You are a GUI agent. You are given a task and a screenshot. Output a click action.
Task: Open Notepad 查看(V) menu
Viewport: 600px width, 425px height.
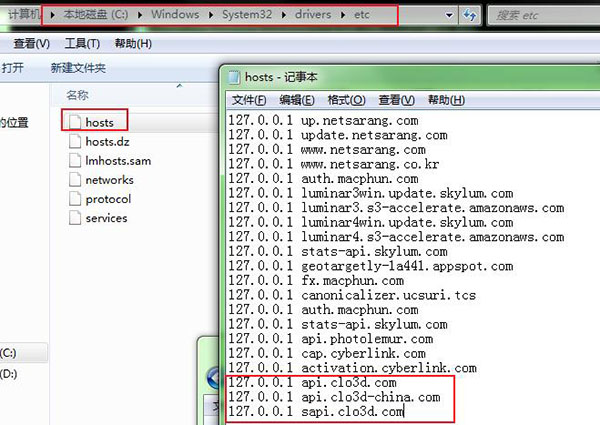pos(396,100)
